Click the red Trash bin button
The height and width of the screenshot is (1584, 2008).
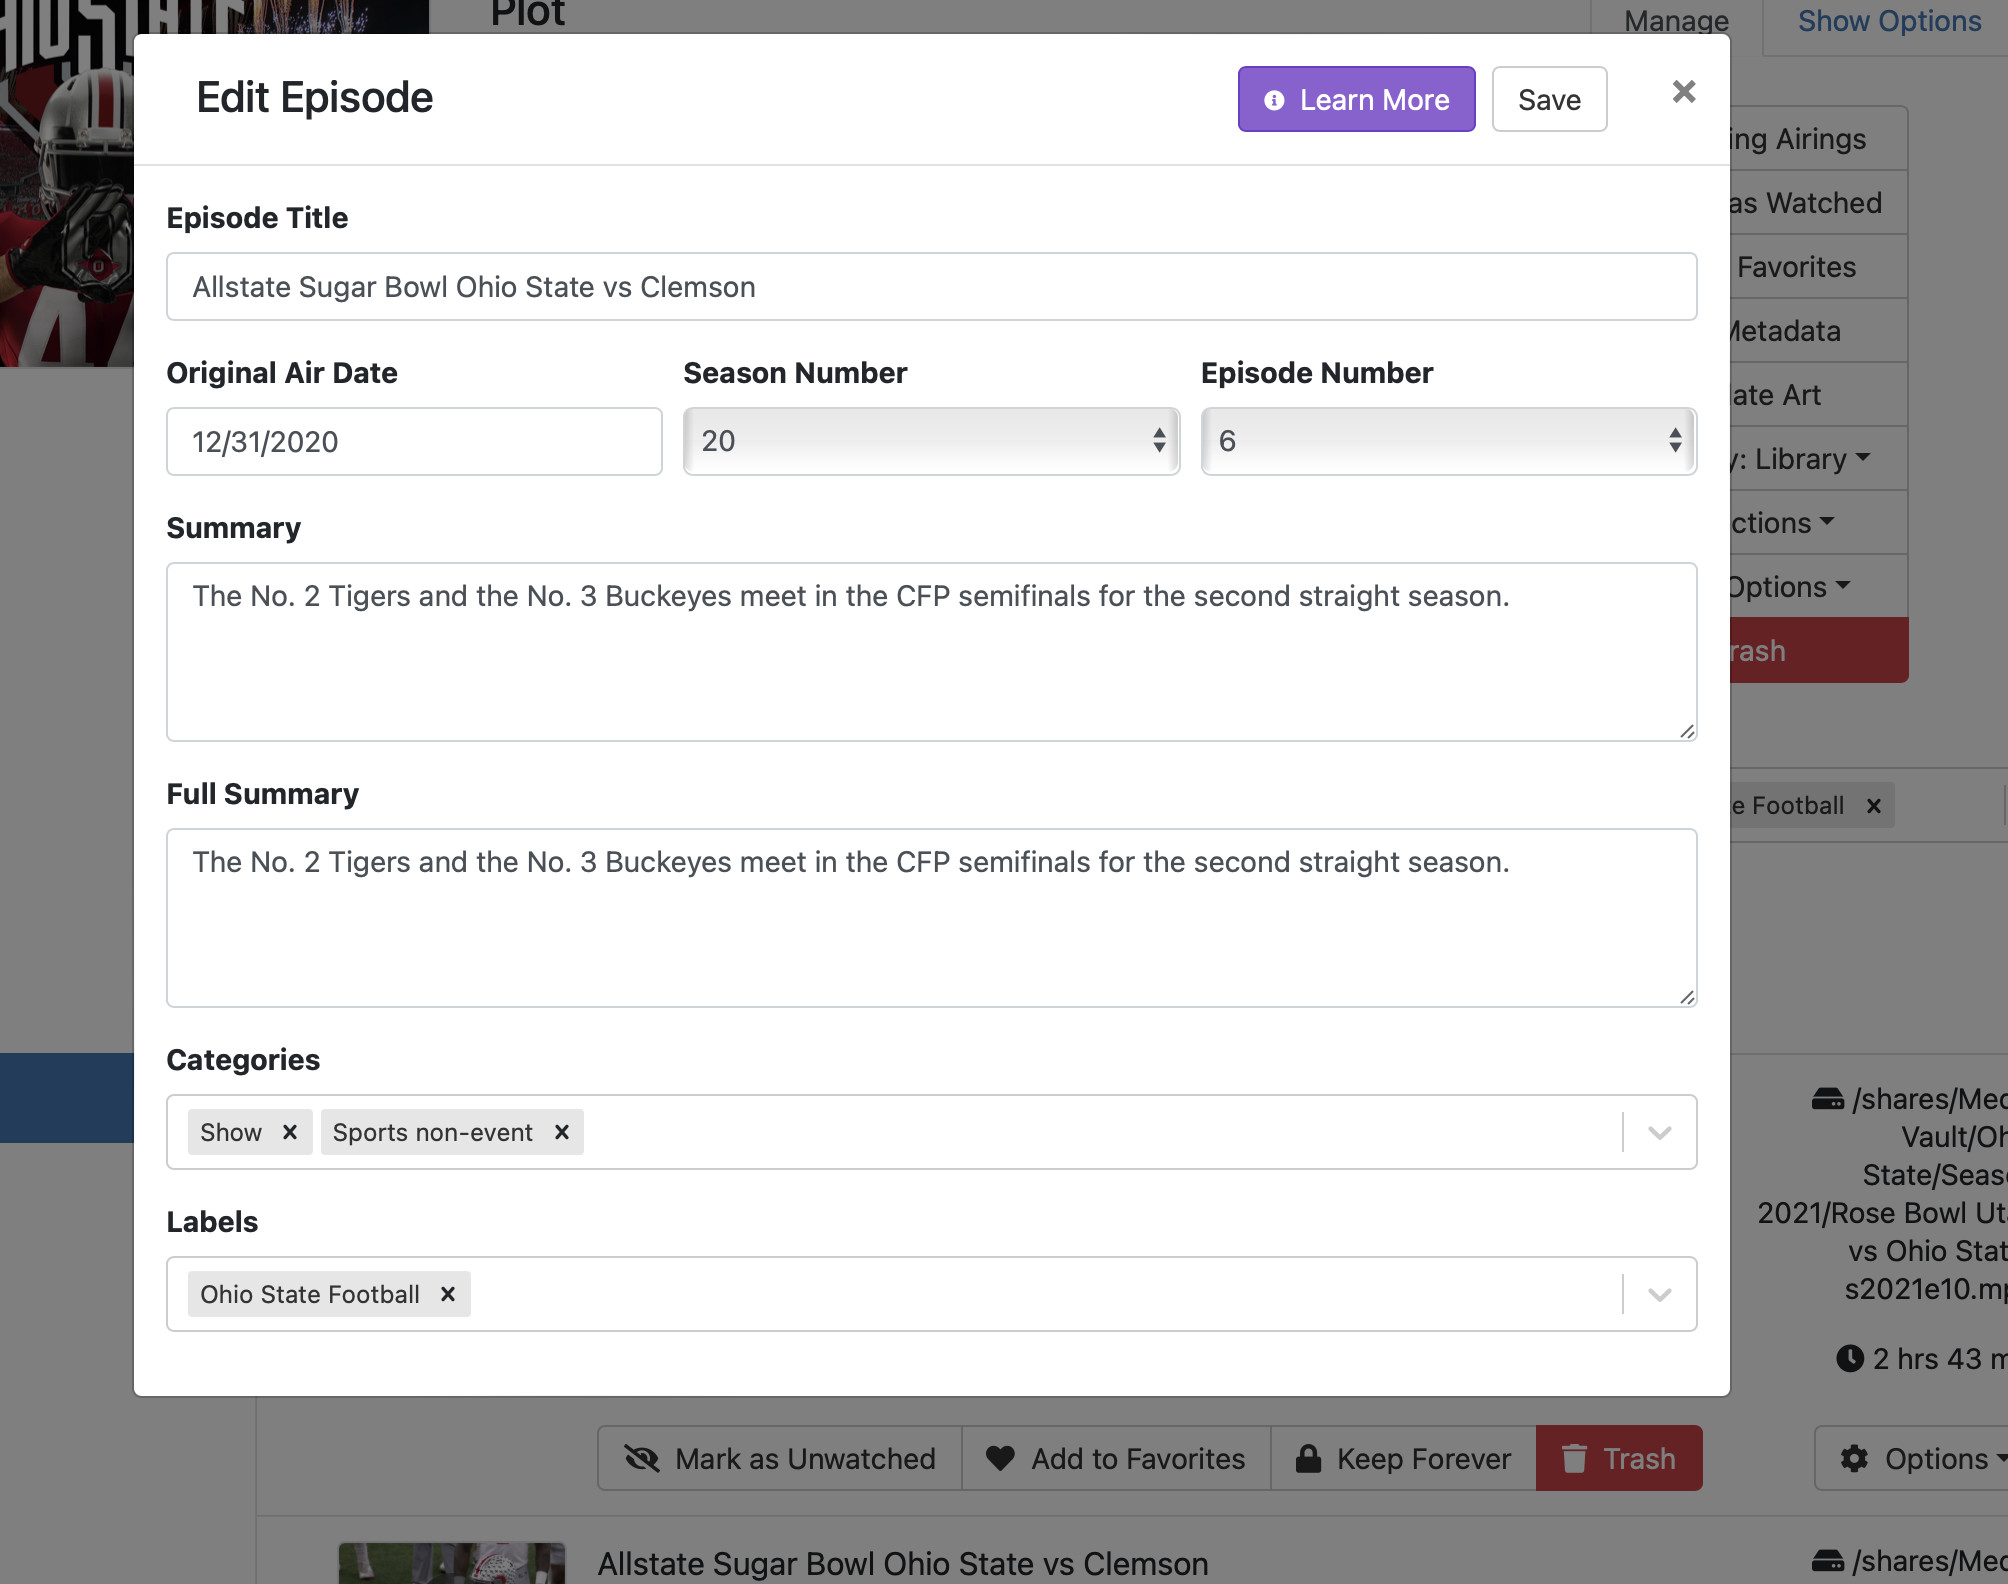pos(1618,1458)
